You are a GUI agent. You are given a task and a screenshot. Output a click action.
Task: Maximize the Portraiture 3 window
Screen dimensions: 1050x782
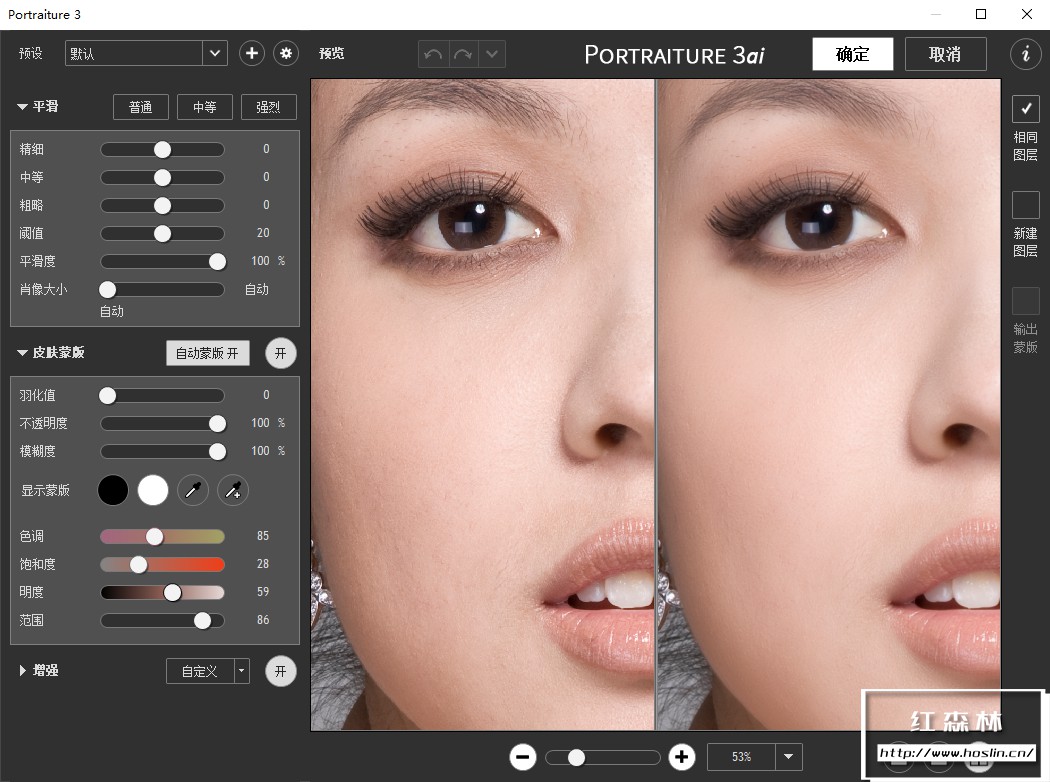tap(981, 14)
